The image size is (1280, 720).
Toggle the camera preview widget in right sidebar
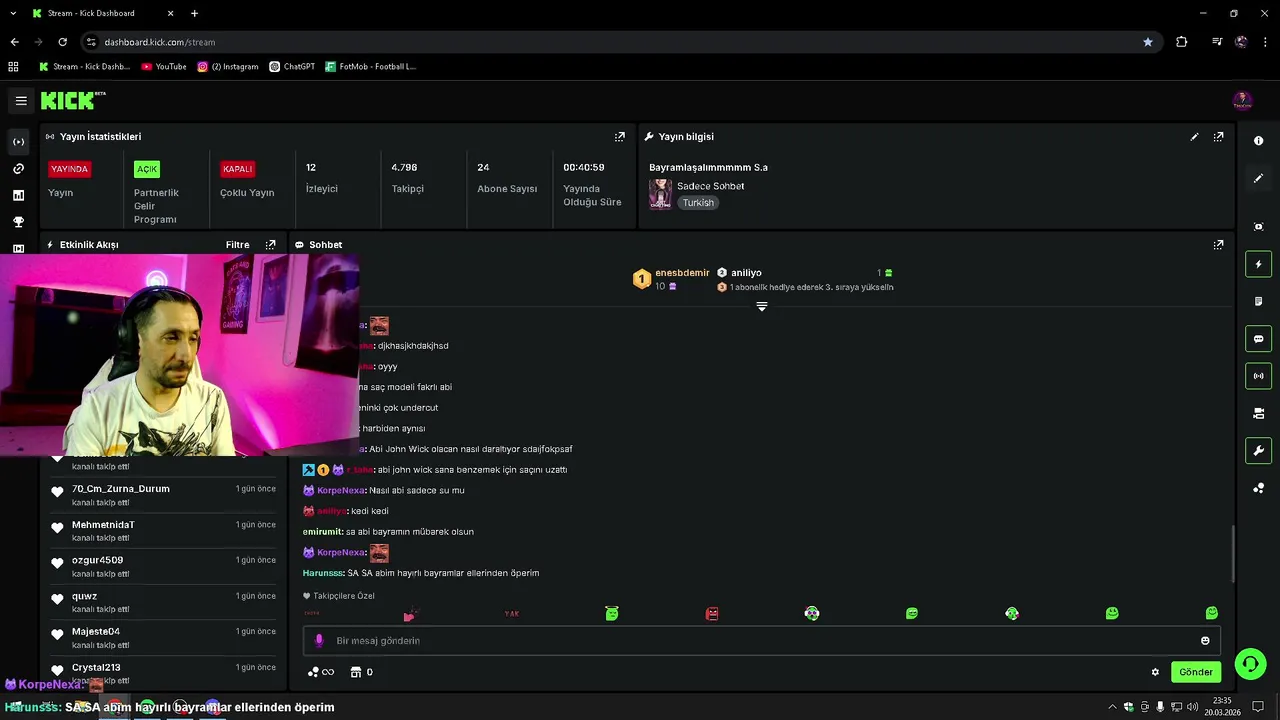tap(1258, 413)
